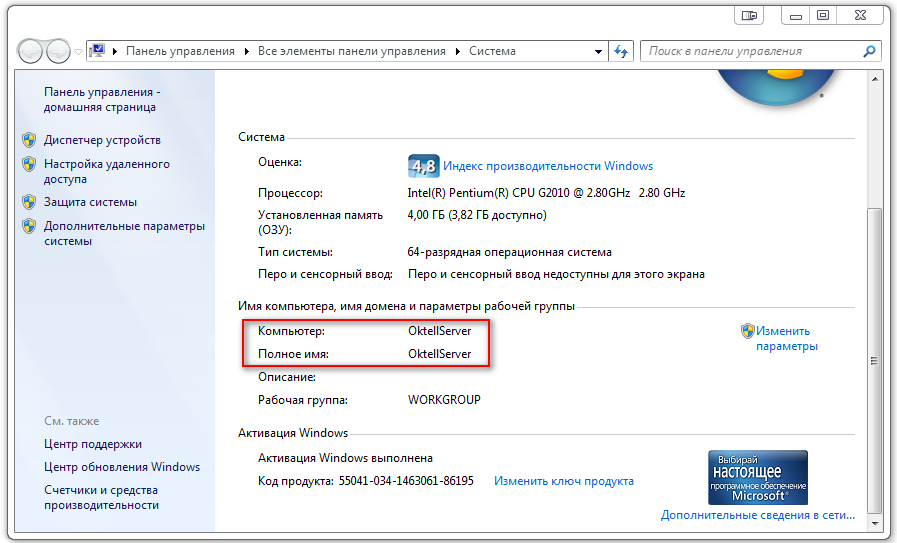
Task: Click the computer icon in address bar
Action: [99, 51]
